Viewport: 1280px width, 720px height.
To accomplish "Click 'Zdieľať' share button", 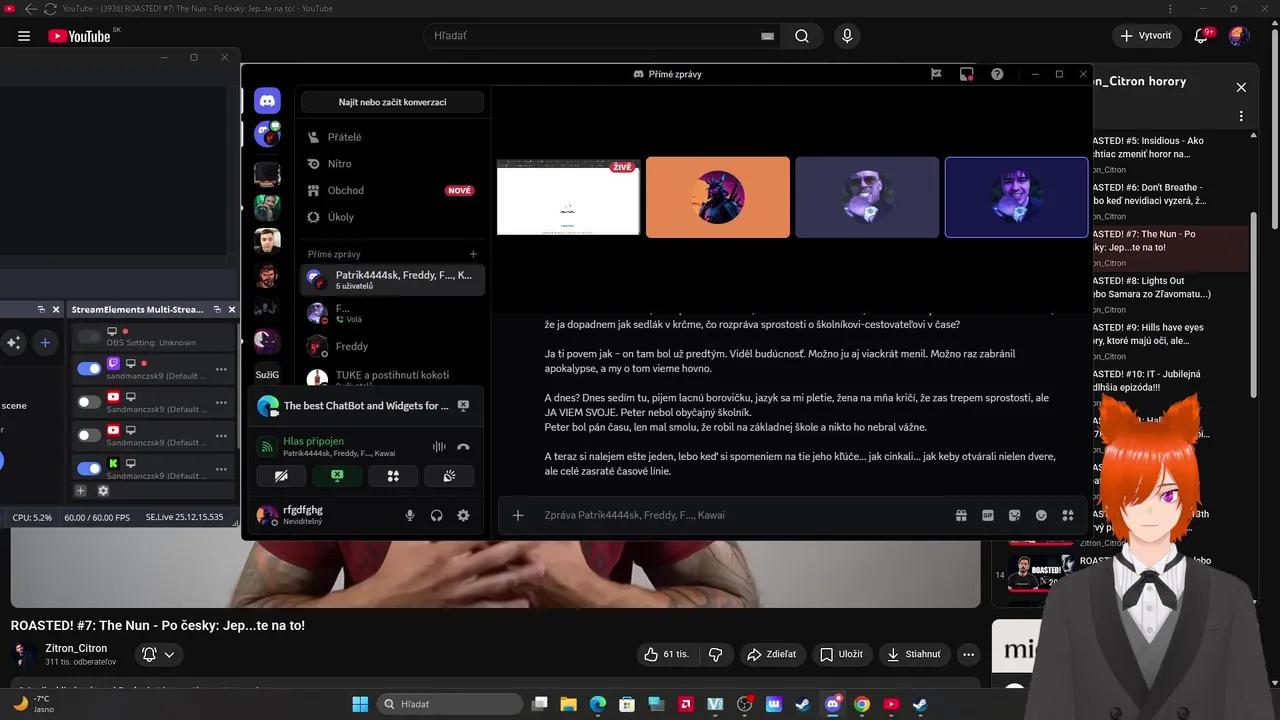I will coord(771,654).
